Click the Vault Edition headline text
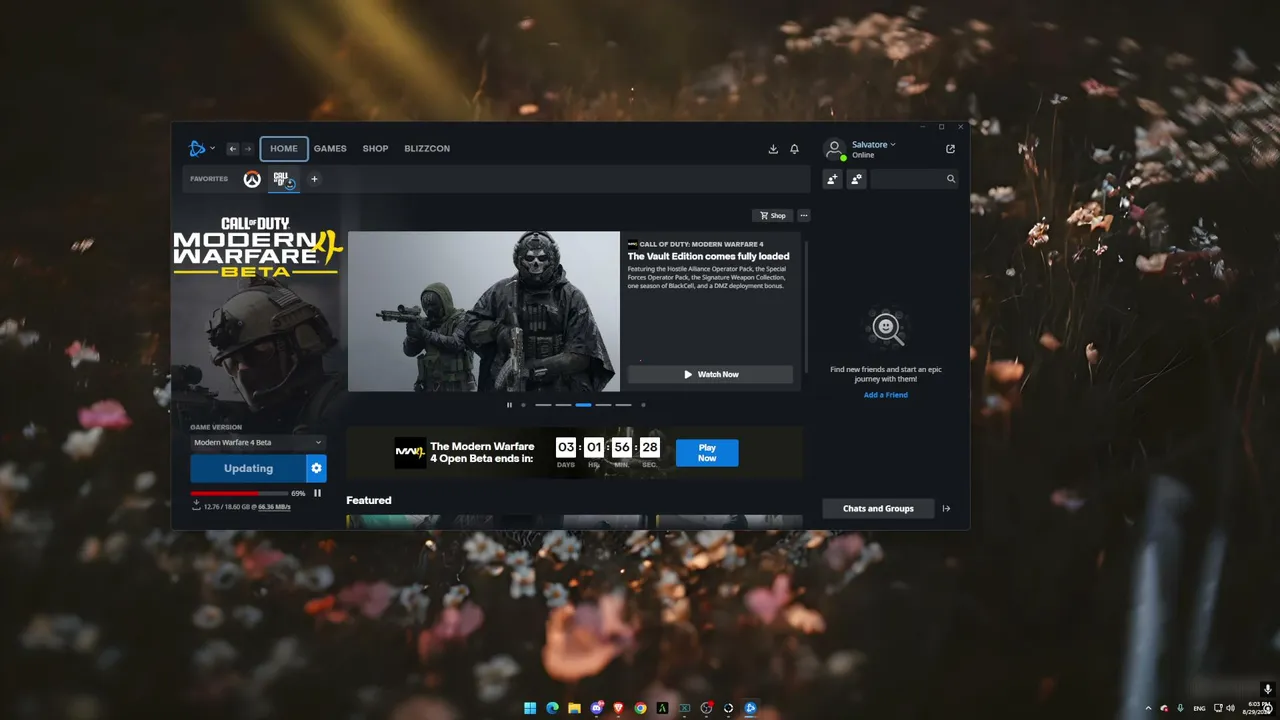 pos(709,256)
